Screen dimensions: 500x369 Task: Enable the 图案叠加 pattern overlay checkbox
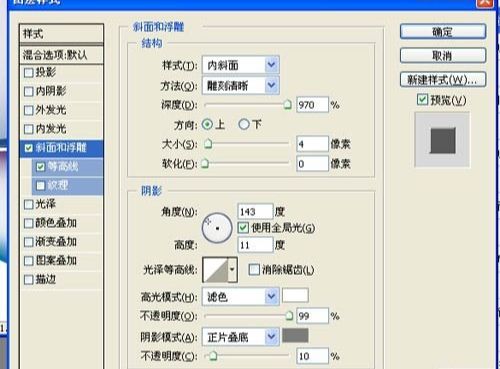click(29, 261)
